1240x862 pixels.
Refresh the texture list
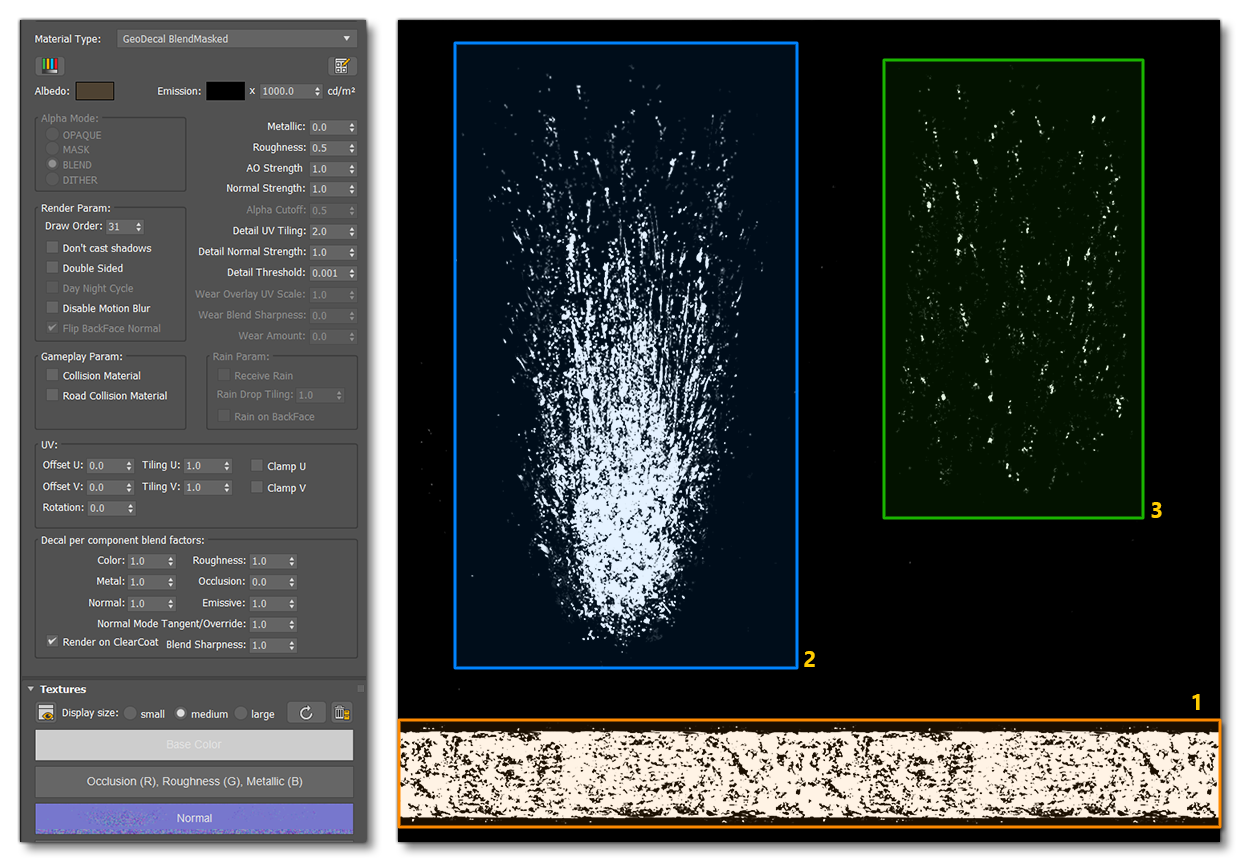coord(306,712)
